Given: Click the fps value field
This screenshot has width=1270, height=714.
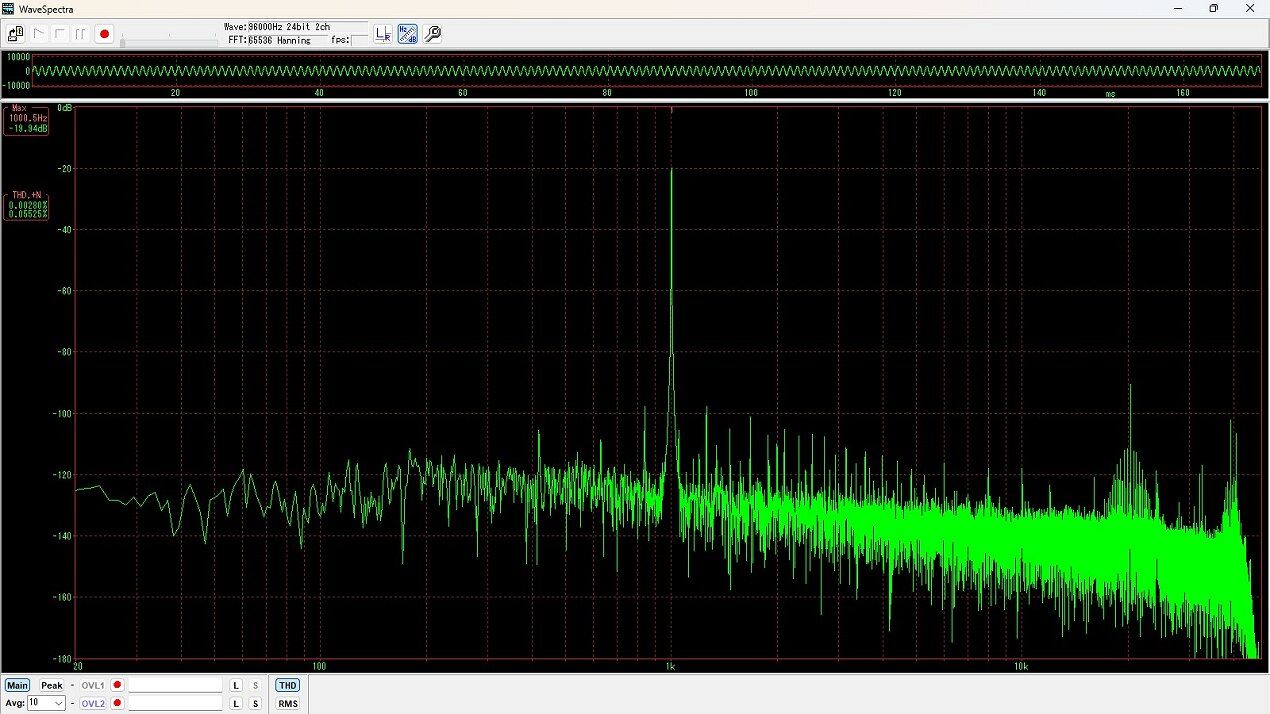Looking at the screenshot, I should [358, 40].
